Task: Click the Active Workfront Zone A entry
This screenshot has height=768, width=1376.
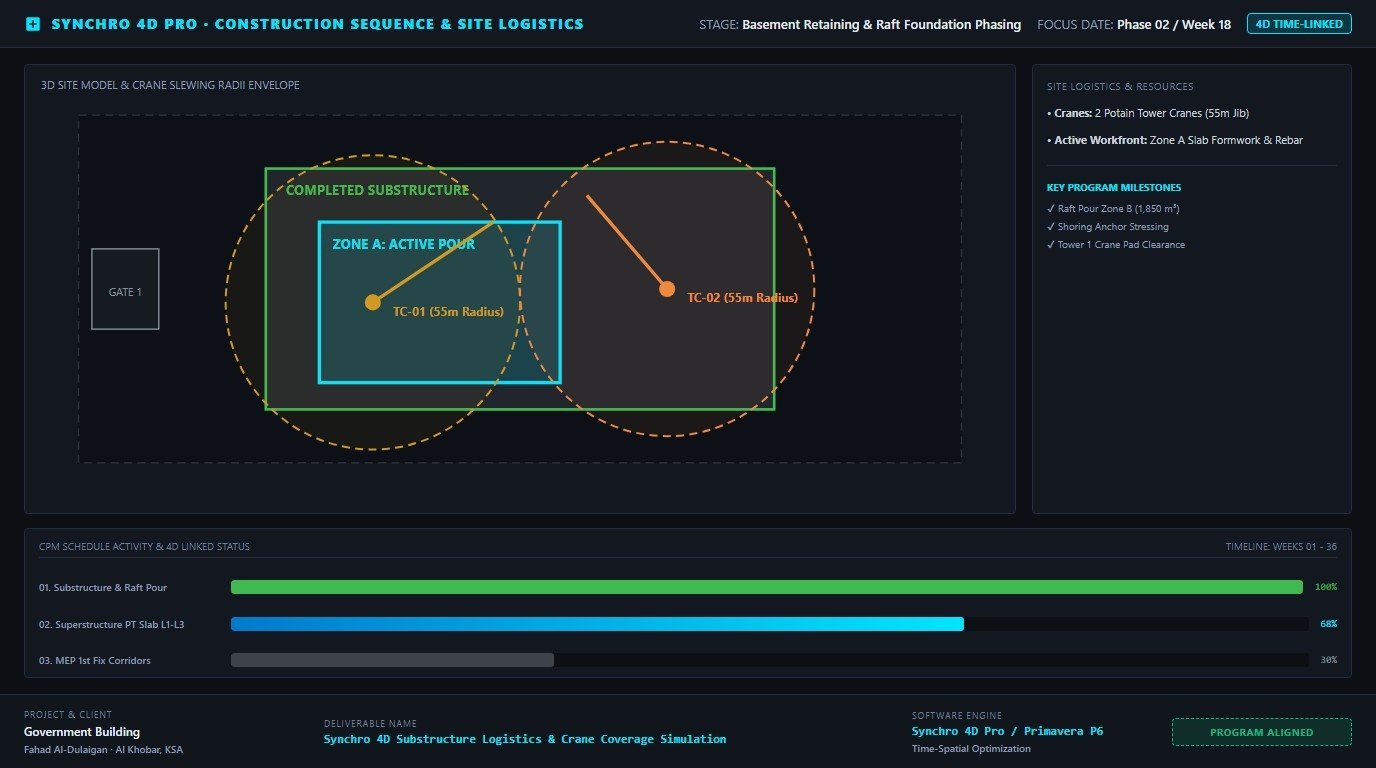Action: (x=1174, y=140)
